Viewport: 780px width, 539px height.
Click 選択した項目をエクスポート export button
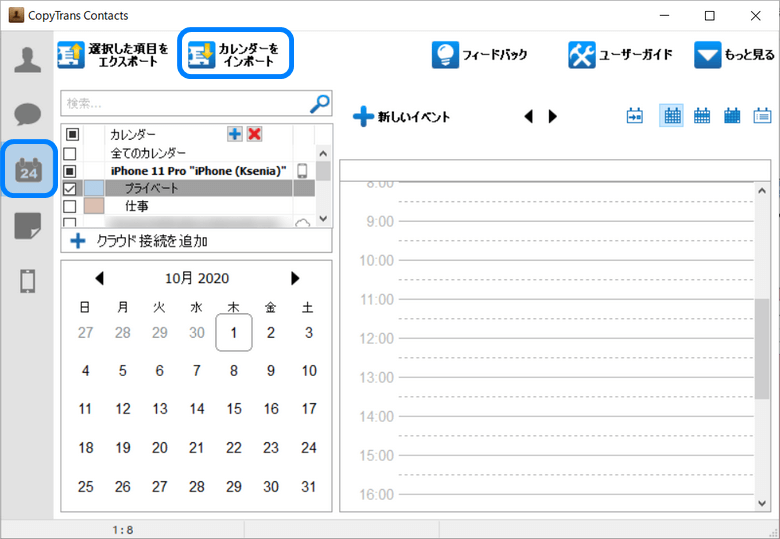tap(113, 55)
